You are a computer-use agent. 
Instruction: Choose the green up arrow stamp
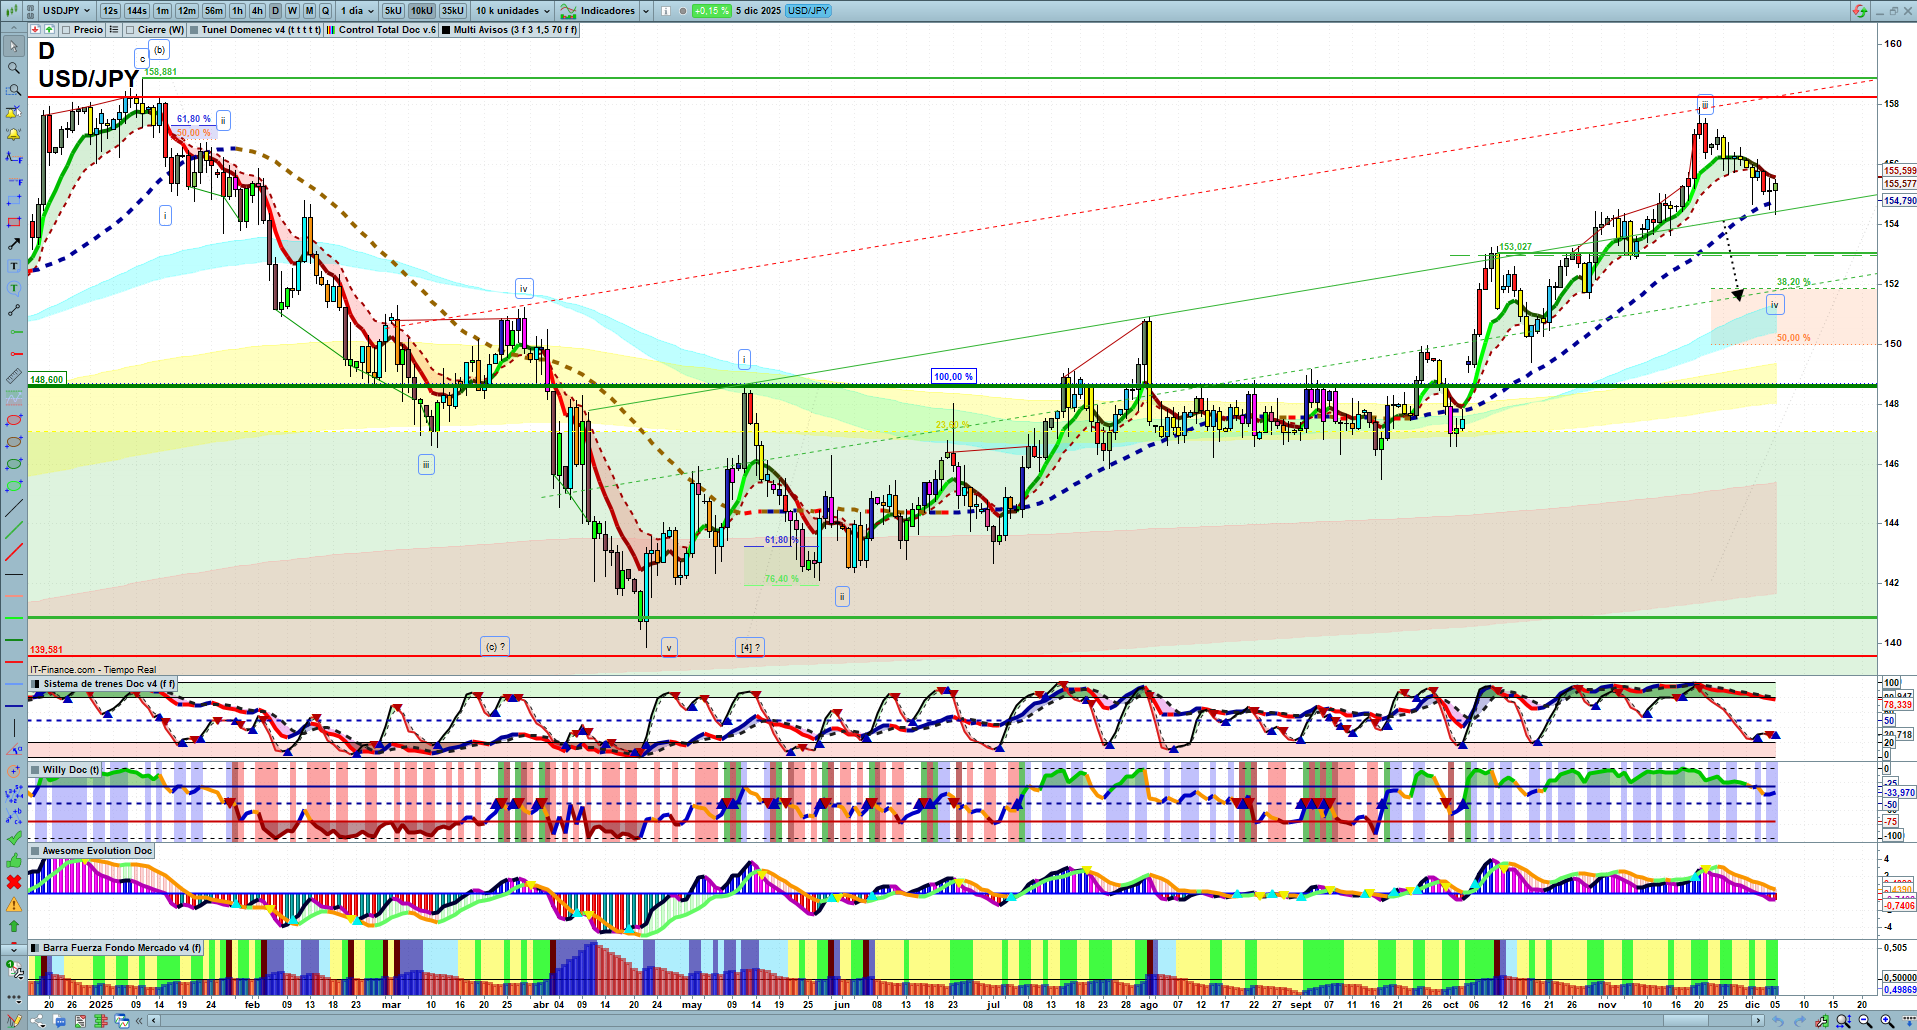[x=14, y=926]
